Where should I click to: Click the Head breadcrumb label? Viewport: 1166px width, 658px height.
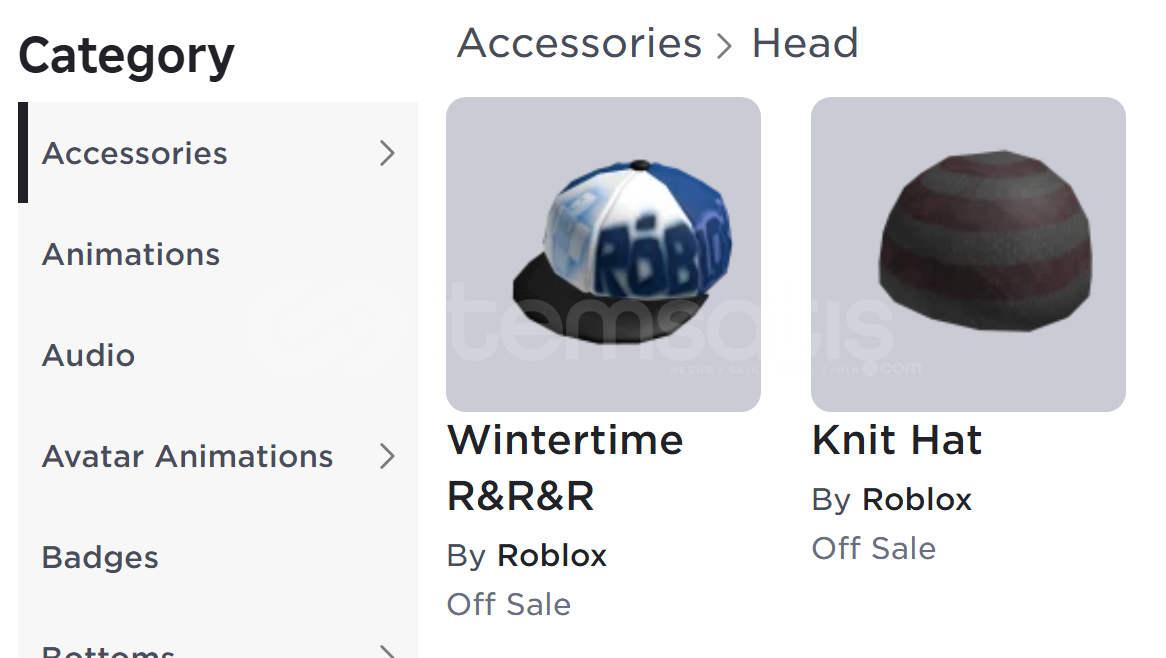tap(805, 43)
